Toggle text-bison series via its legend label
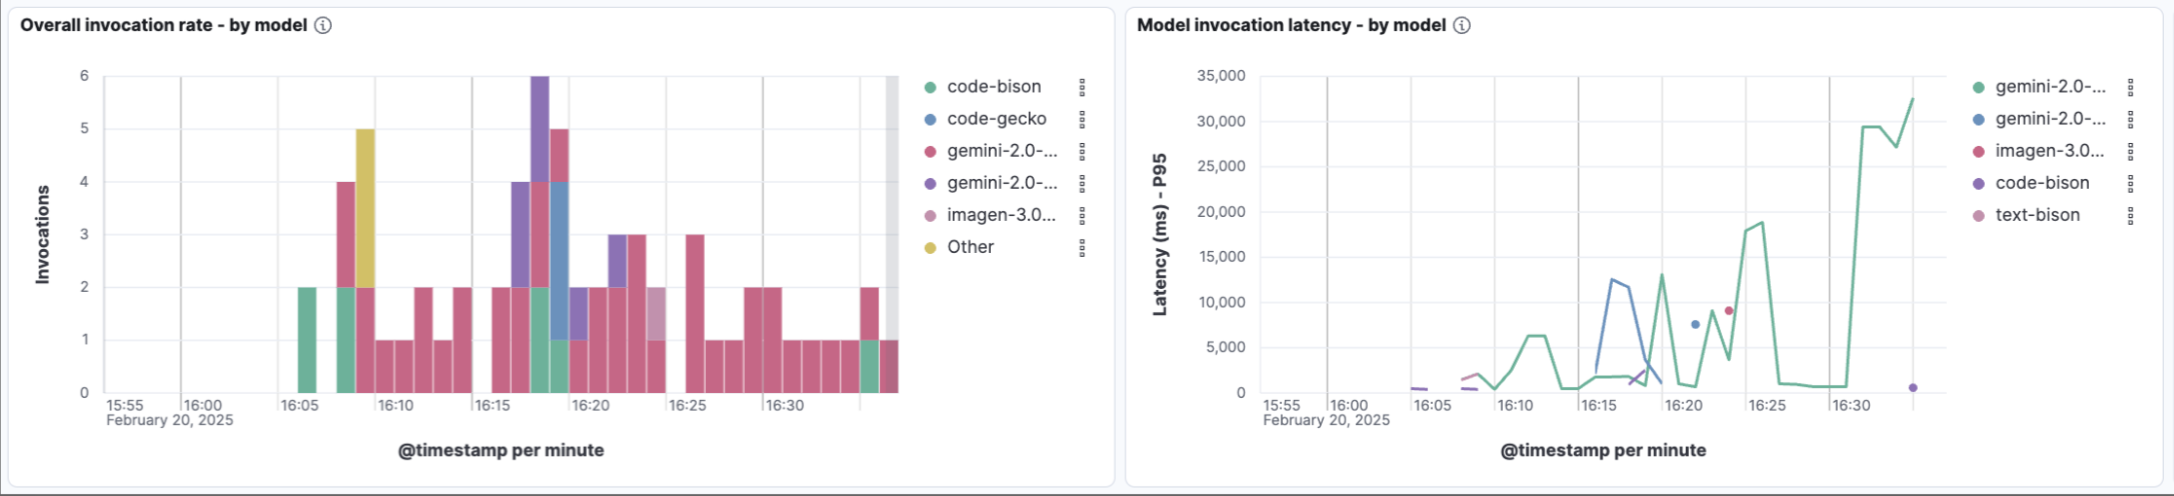Viewport: 2174px width, 496px height. pos(2037,215)
